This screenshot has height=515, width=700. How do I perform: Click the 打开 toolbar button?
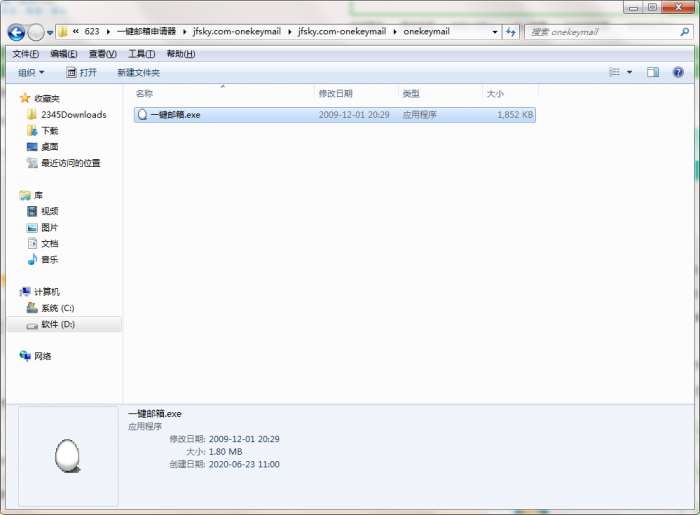[81, 72]
